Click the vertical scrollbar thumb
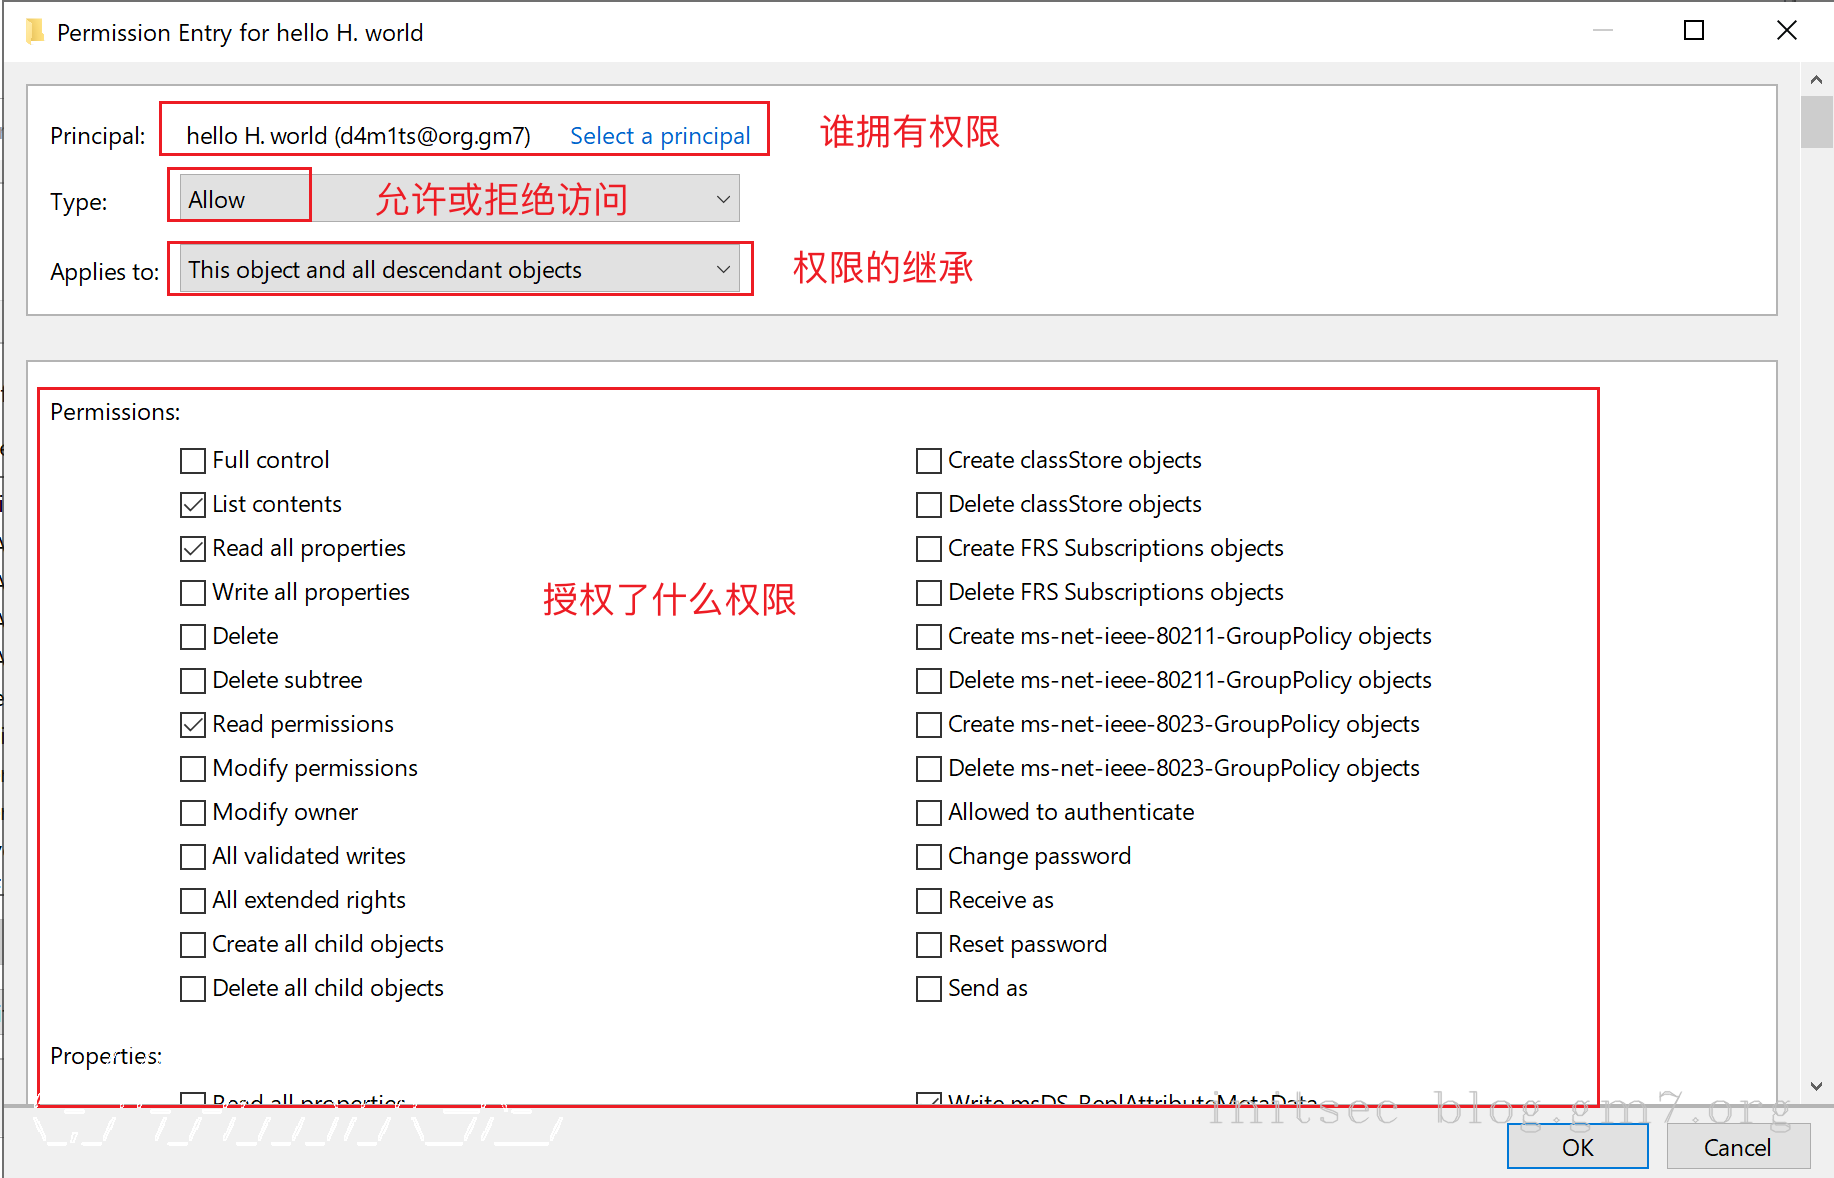The width and height of the screenshot is (1834, 1178). coord(1816,122)
